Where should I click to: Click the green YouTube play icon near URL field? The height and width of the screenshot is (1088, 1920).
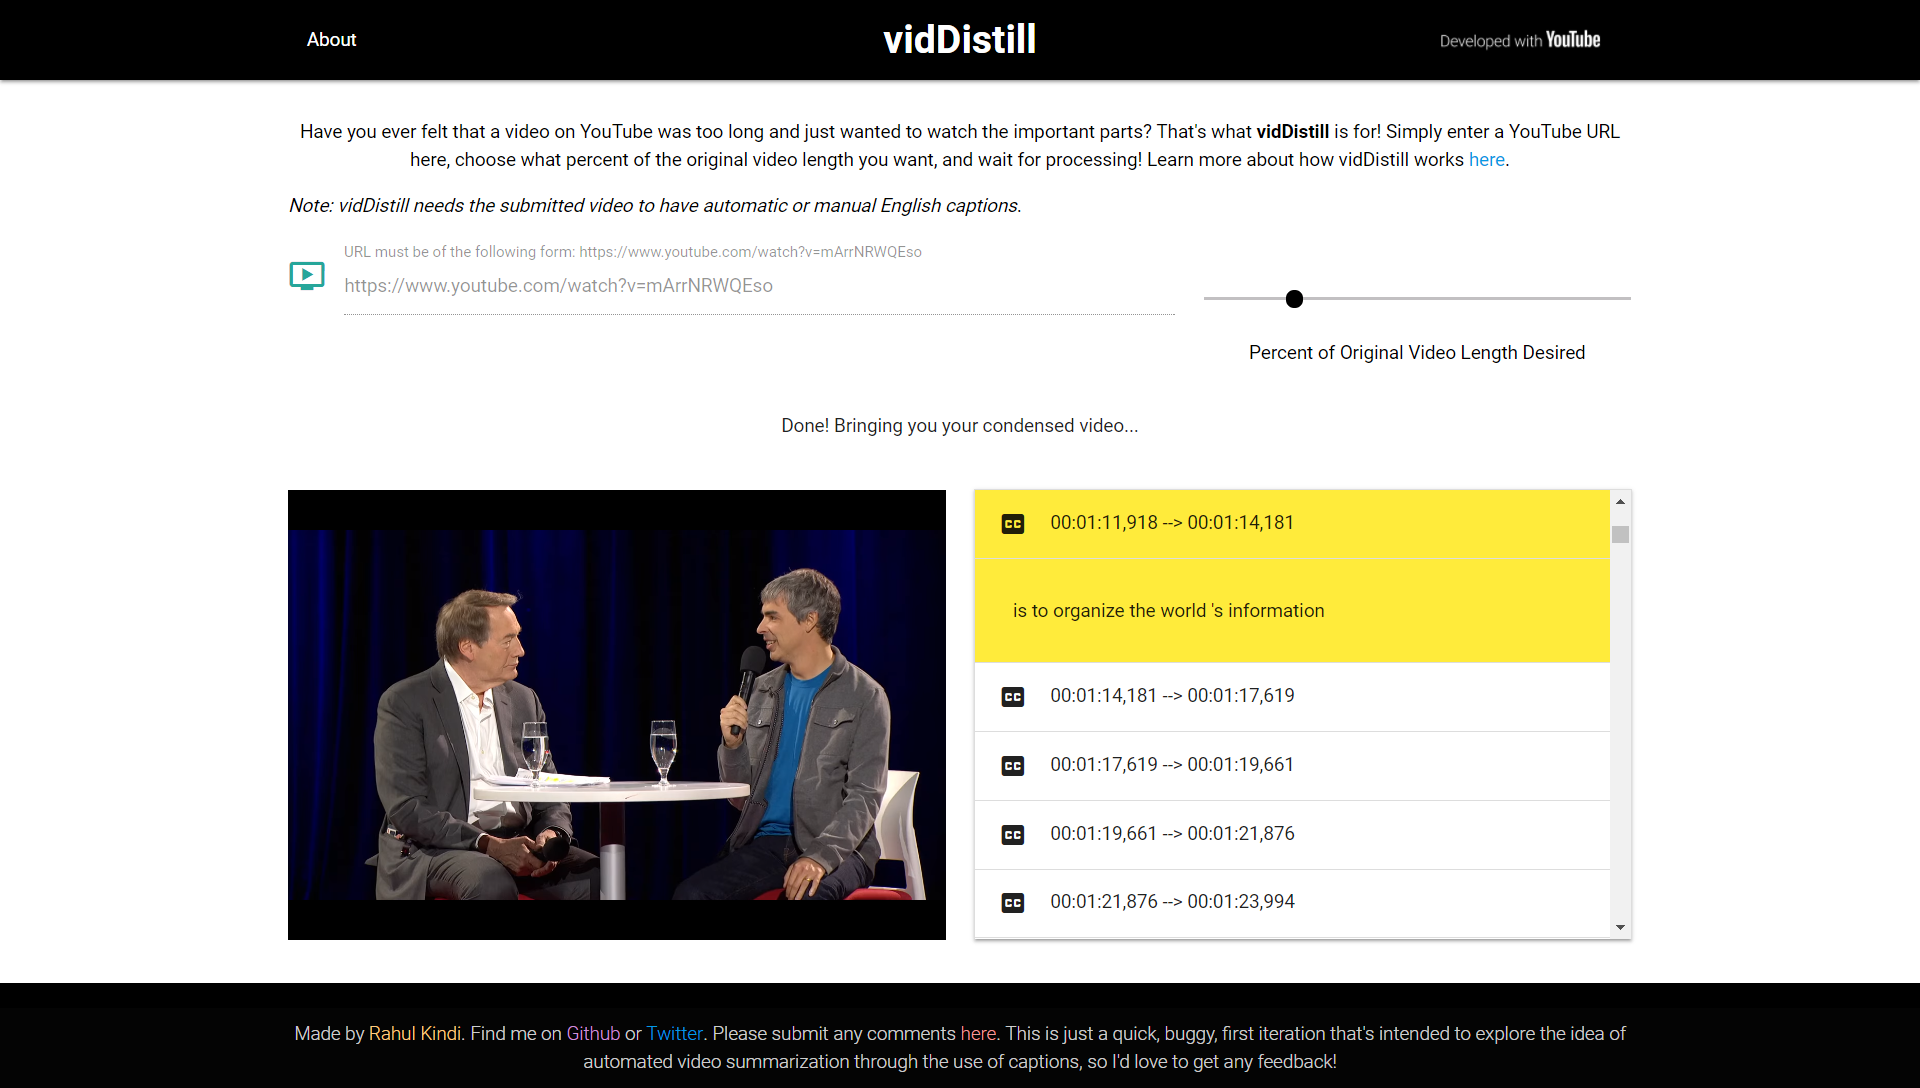(306, 276)
